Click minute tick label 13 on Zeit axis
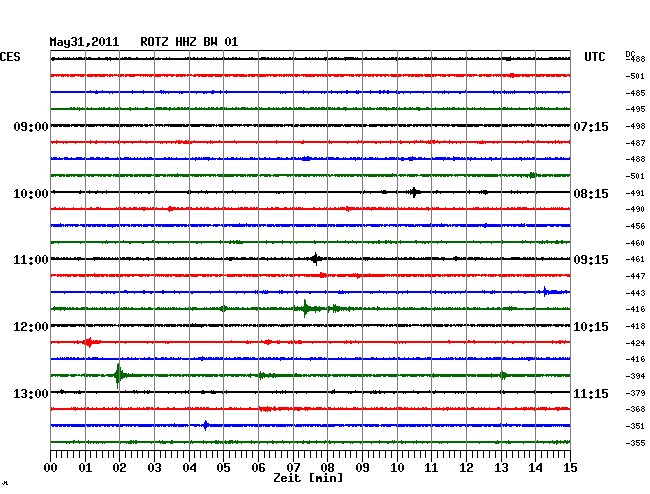Image resolution: width=650 pixels, height=494 pixels. coord(501,467)
